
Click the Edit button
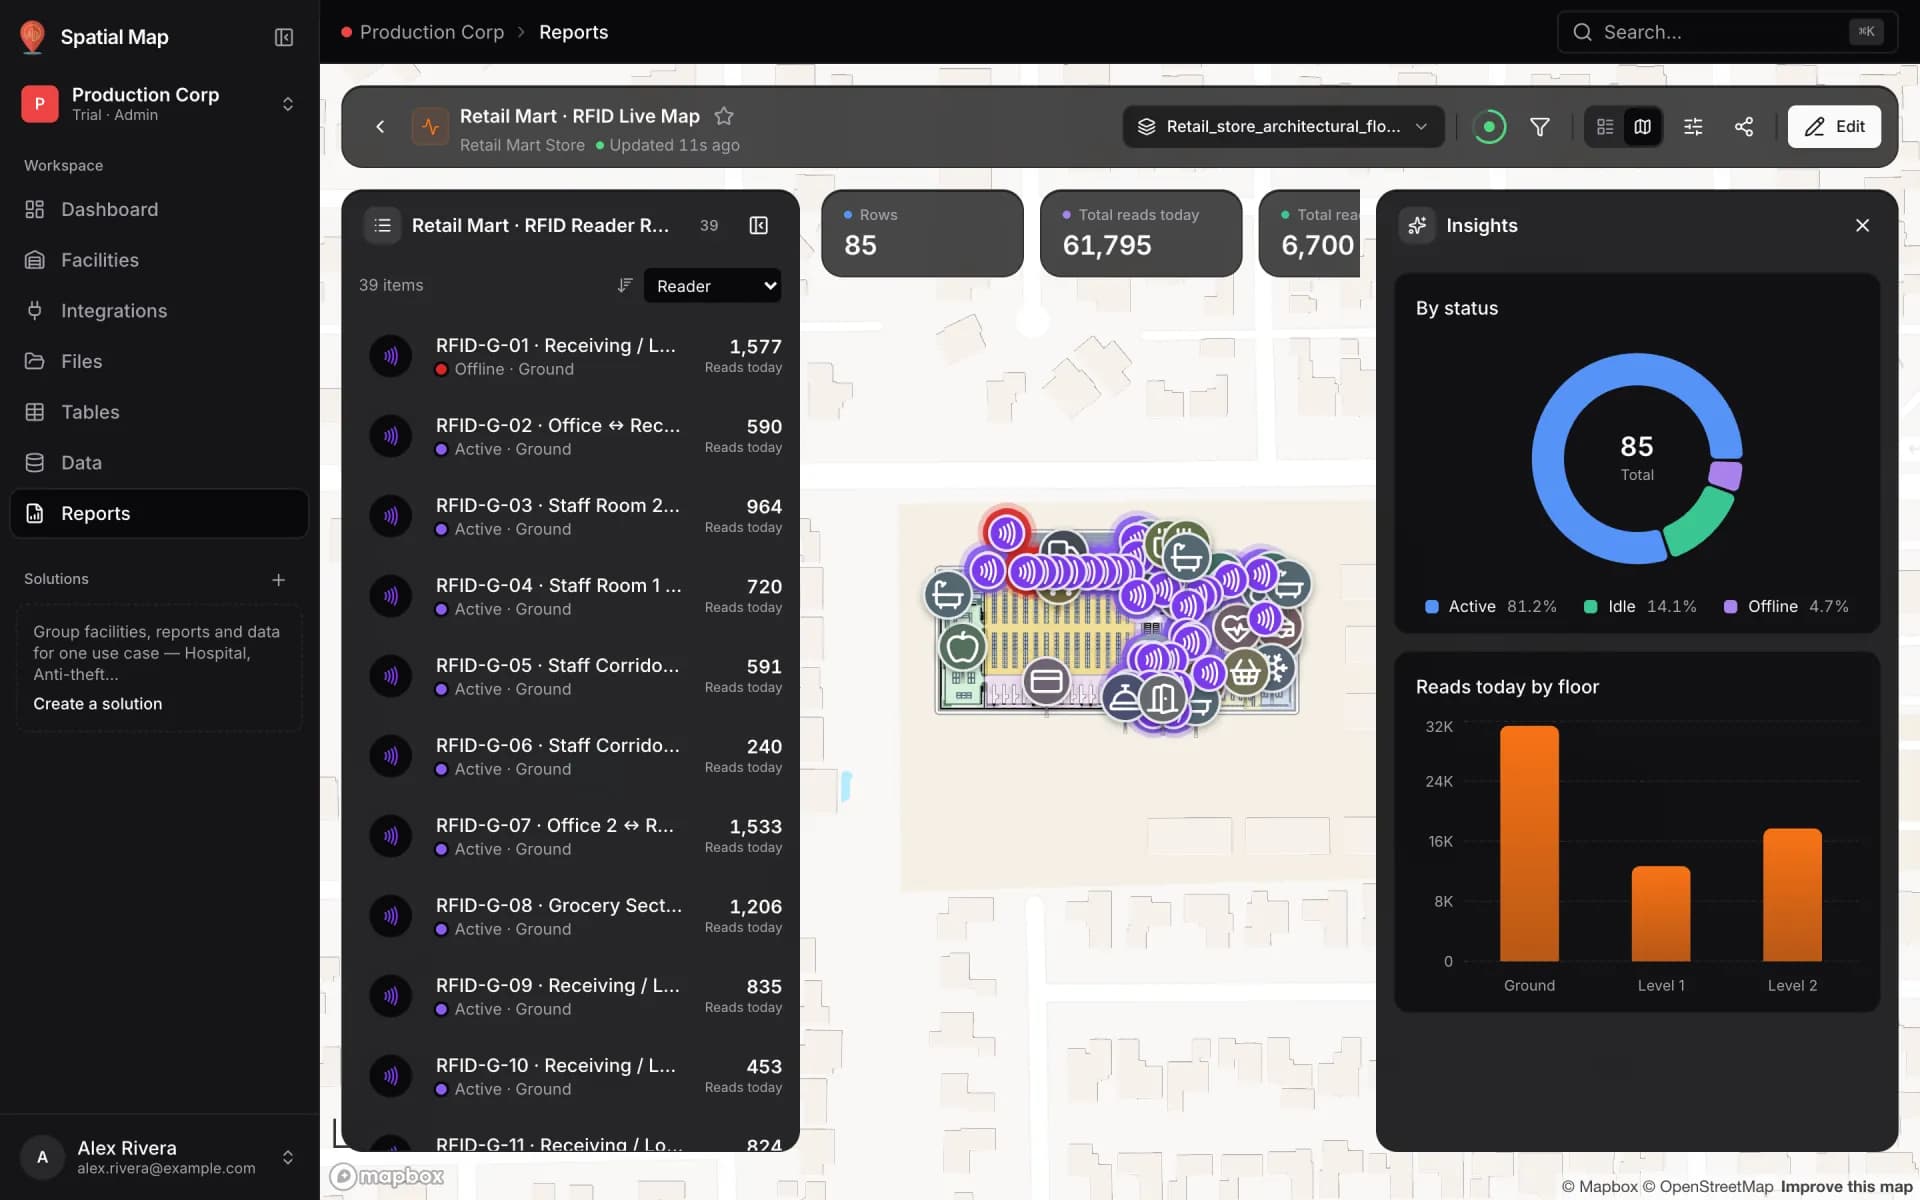point(1834,127)
